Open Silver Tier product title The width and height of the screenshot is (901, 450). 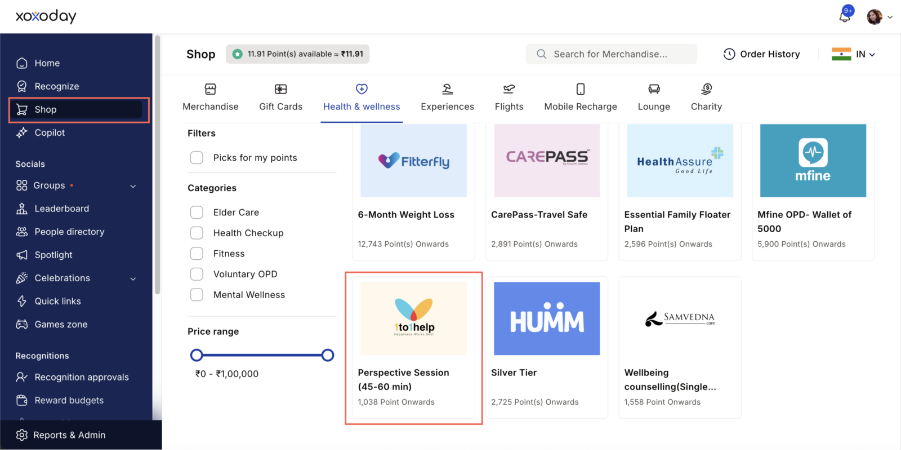[514, 372]
